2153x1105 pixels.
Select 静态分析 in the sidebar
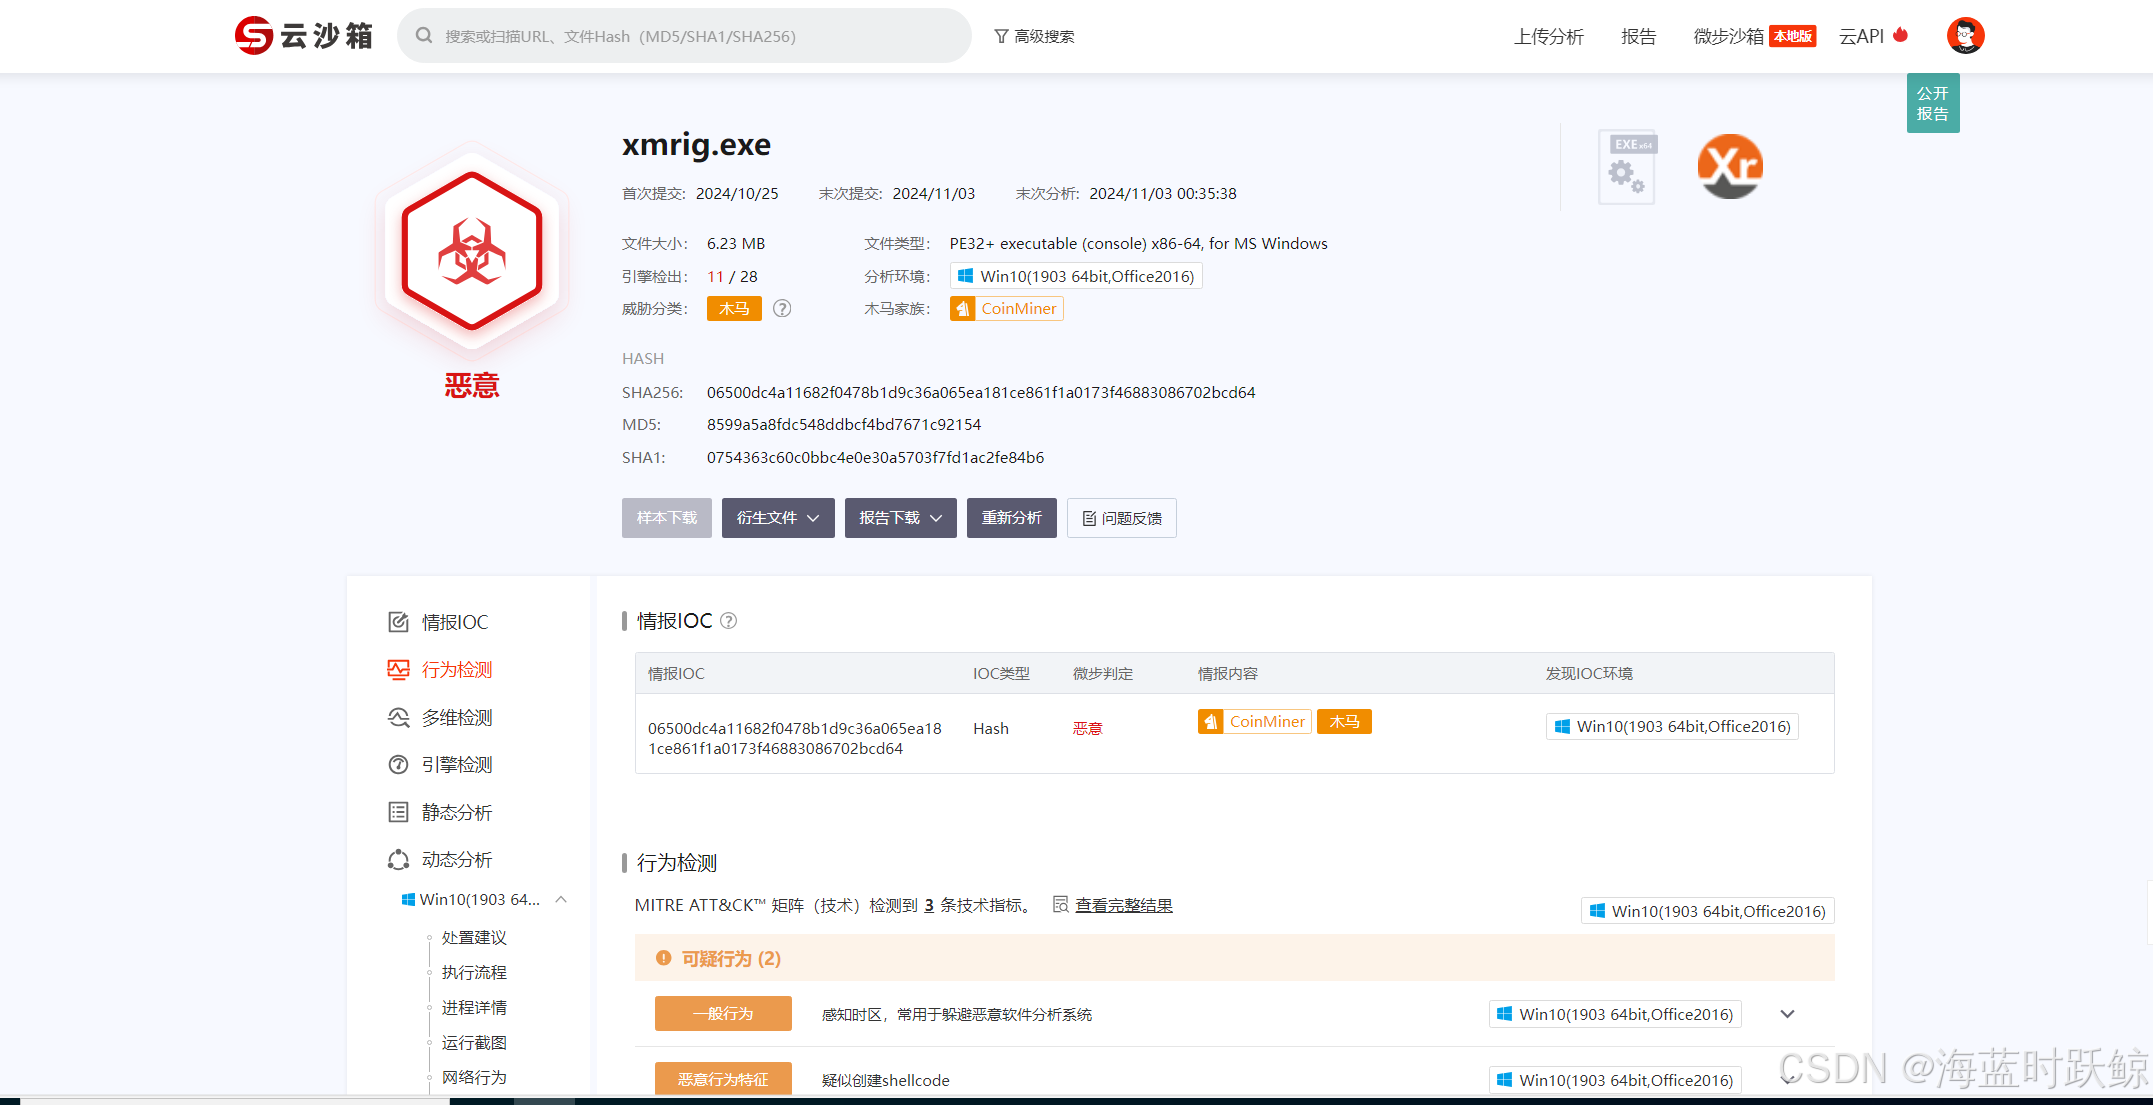pos(456,813)
